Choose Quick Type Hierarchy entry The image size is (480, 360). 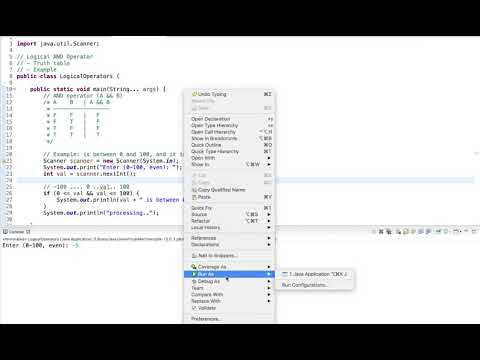[x=230, y=151]
